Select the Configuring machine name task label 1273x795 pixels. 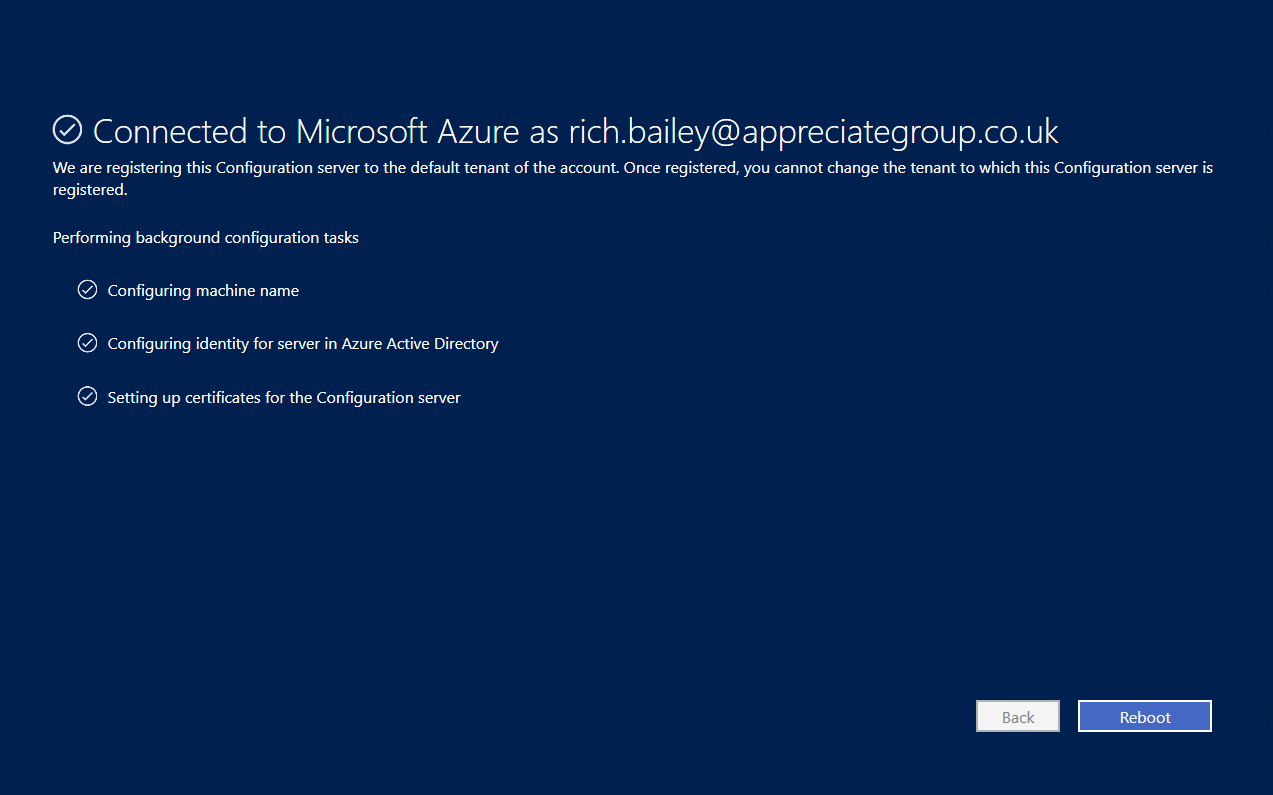tap(203, 291)
